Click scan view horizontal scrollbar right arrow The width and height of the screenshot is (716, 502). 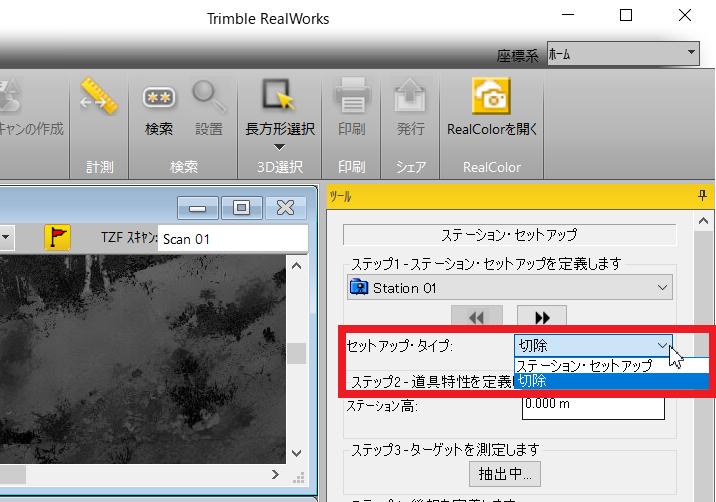(x=275, y=475)
